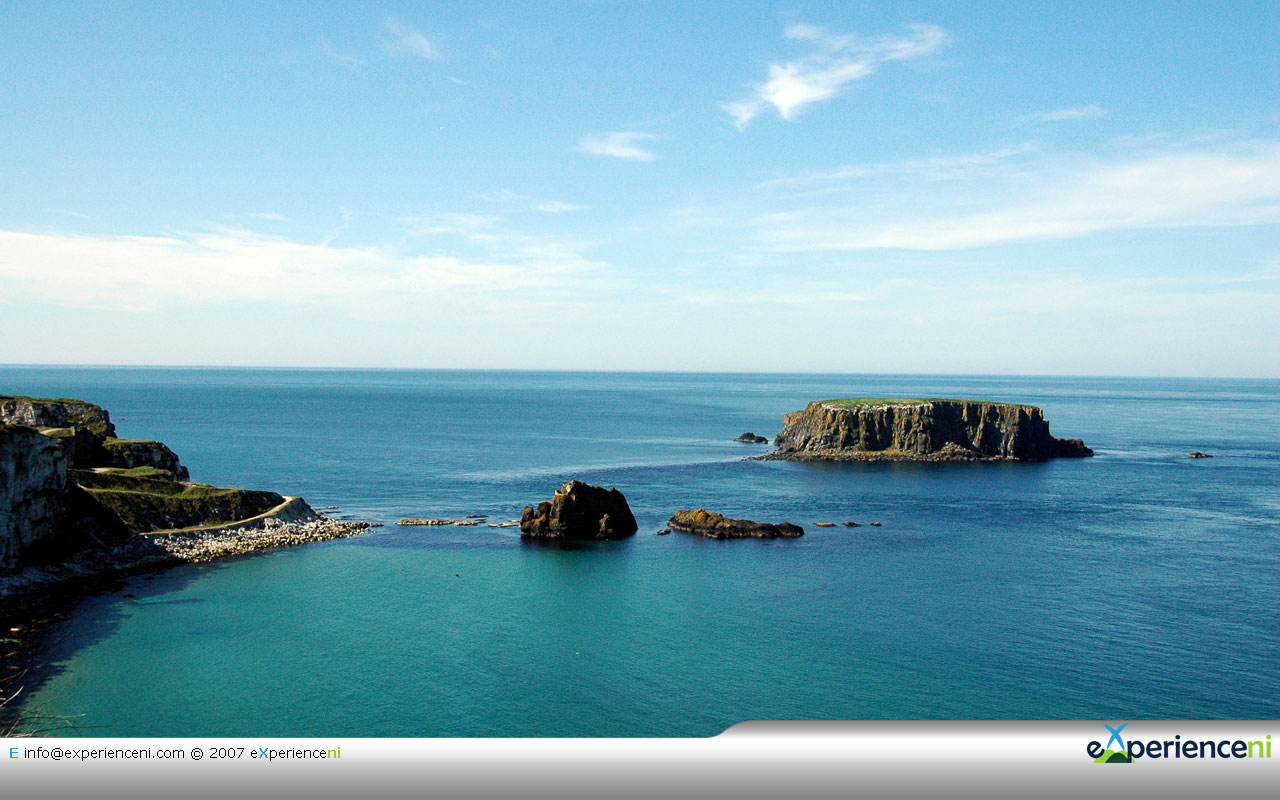
Task: Click the copyright symbol in the footer
Action: coord(197,753)
